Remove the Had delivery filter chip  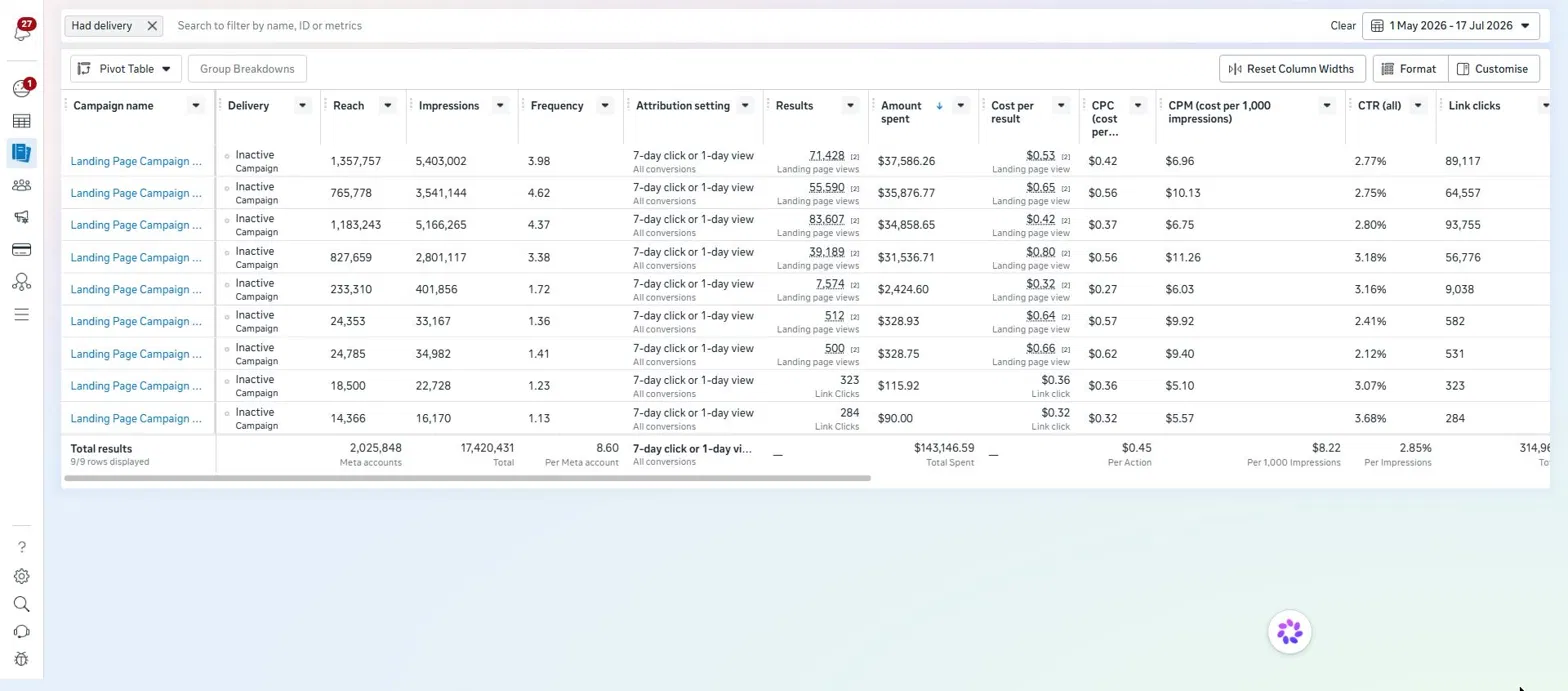point(152,26)
